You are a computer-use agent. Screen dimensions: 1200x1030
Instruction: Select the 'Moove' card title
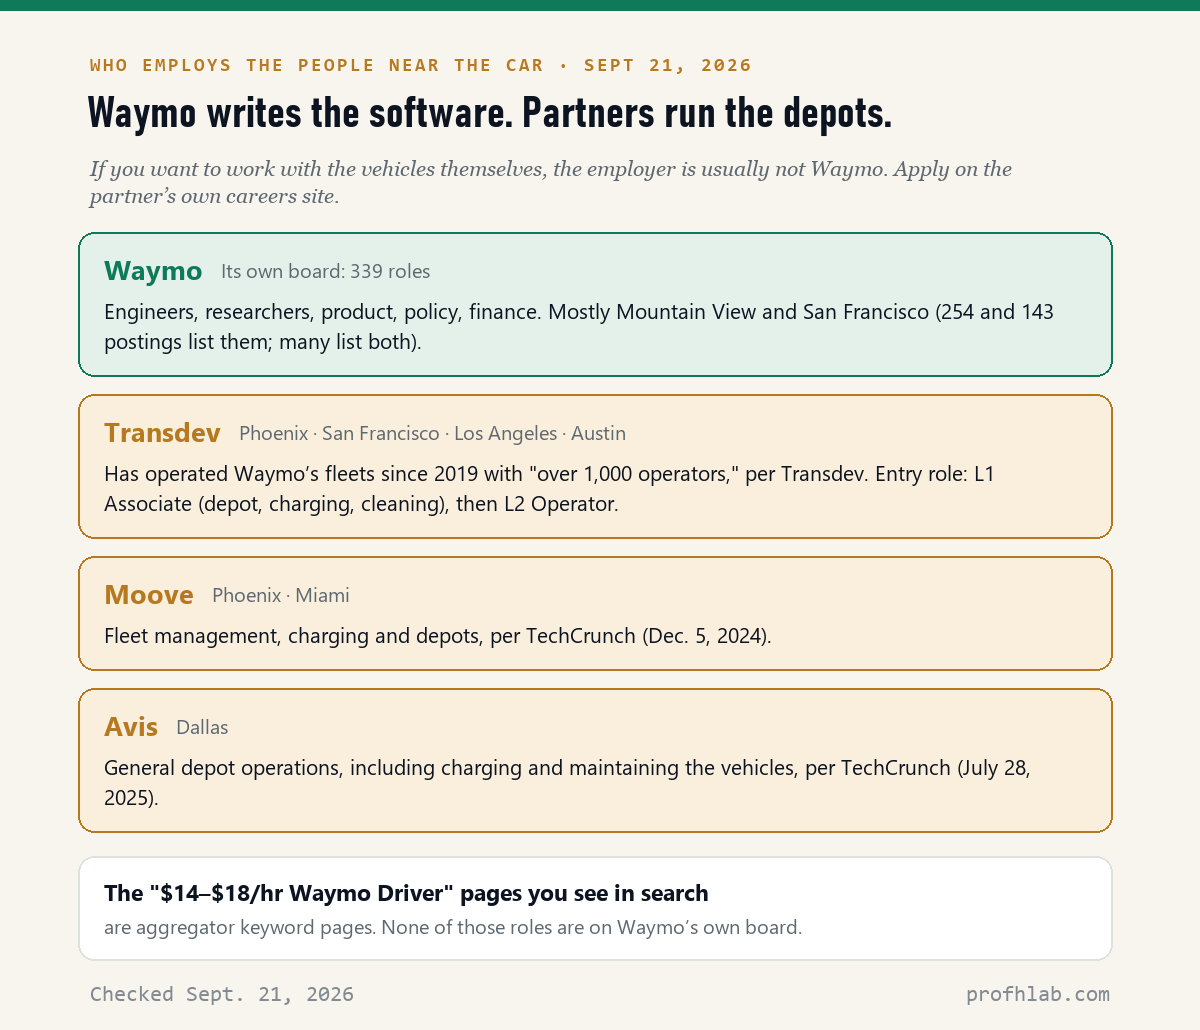[x=149, y=595]
